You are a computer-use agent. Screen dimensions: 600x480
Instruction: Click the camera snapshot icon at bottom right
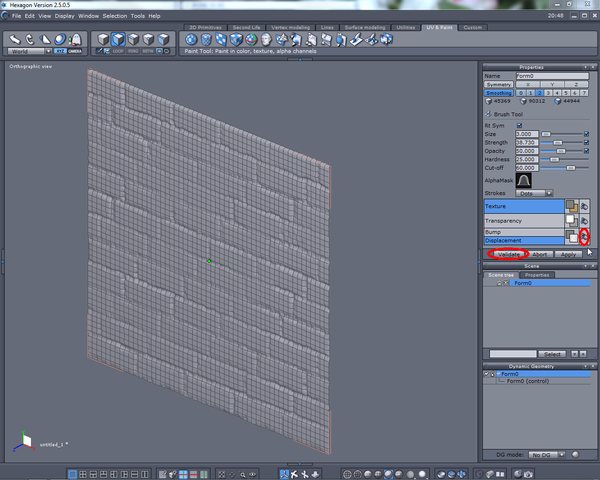point(528,474)
